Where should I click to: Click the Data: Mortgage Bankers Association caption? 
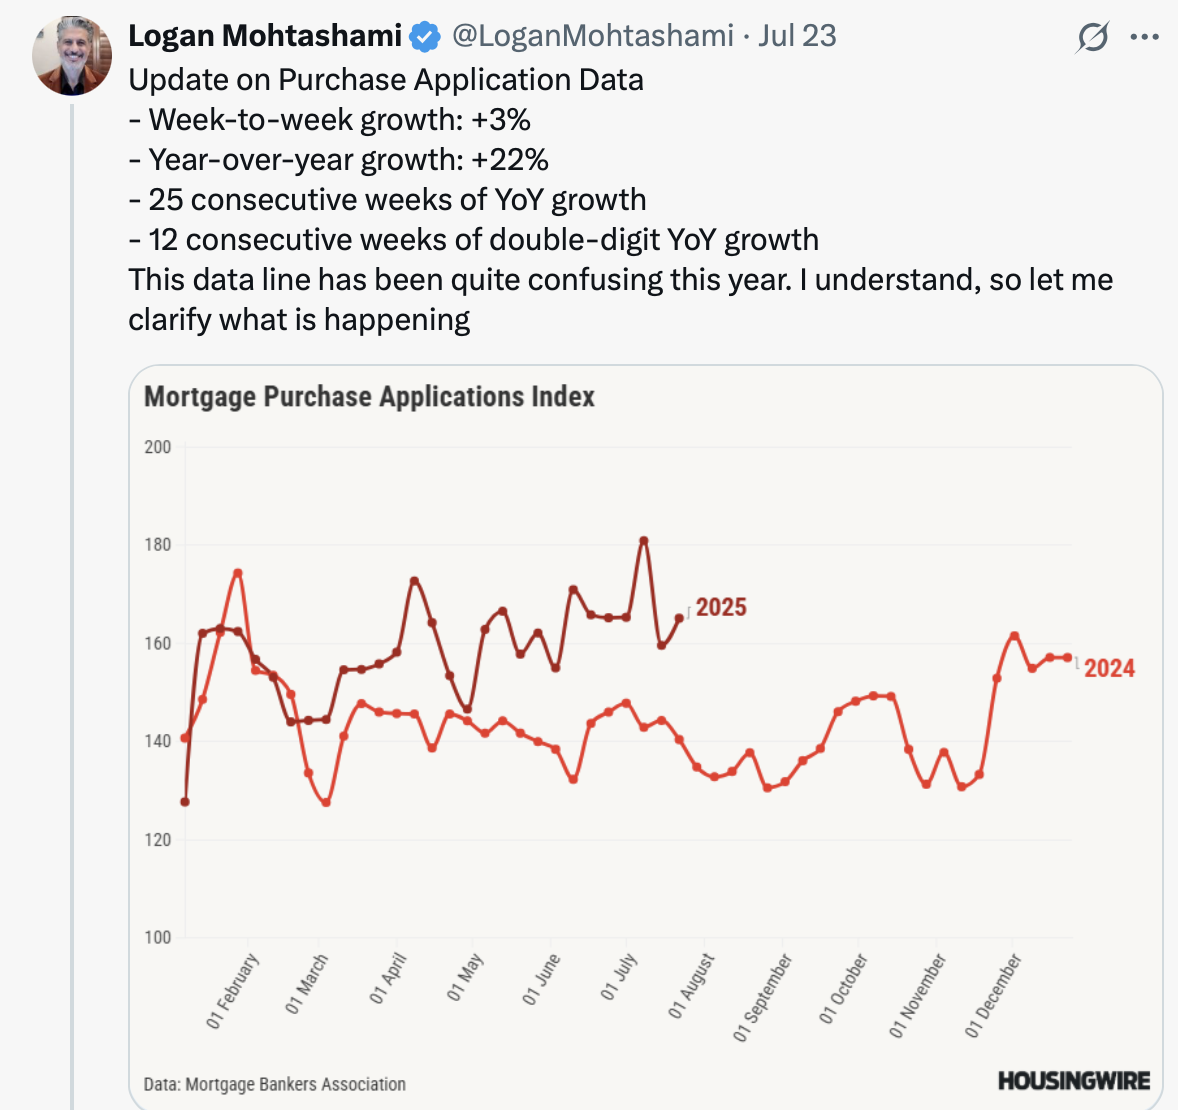click(275, 1084)
